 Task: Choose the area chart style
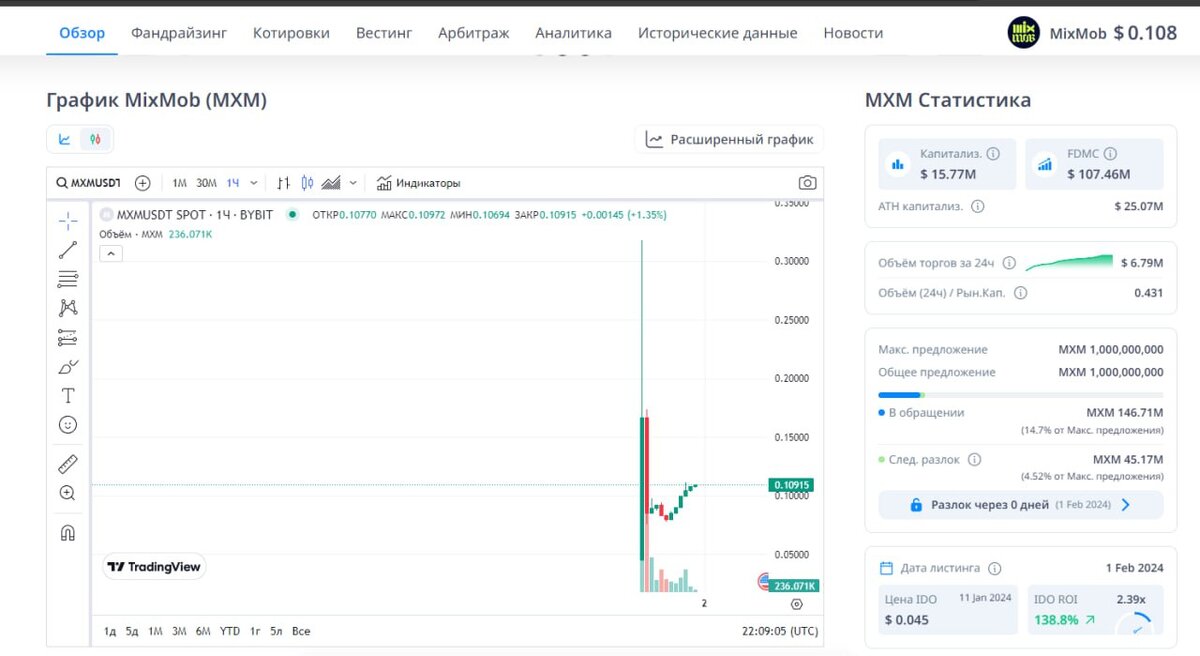332,183
